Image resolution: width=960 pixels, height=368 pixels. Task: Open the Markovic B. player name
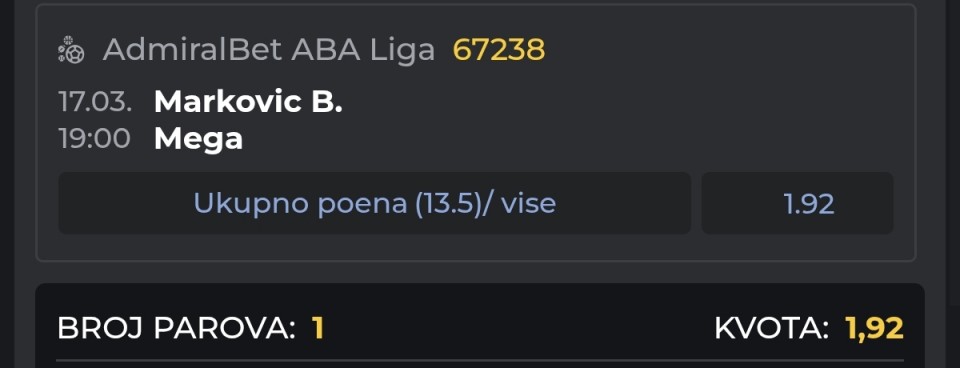pyautogui.click(x=248, y=102)
